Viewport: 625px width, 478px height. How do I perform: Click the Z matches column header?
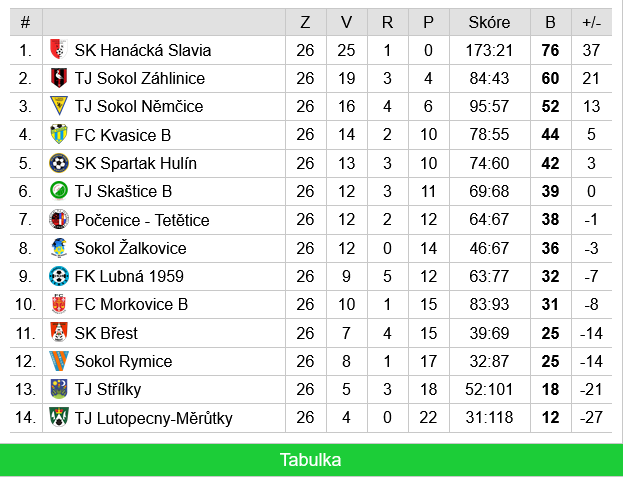click(305, 22)
